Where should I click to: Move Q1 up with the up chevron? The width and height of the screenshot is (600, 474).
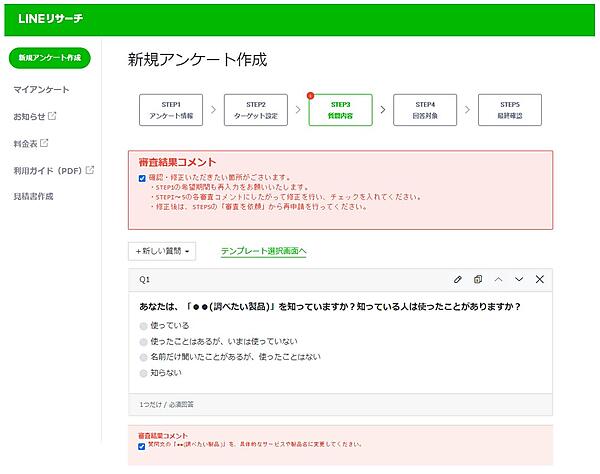[x=499, y=279]
